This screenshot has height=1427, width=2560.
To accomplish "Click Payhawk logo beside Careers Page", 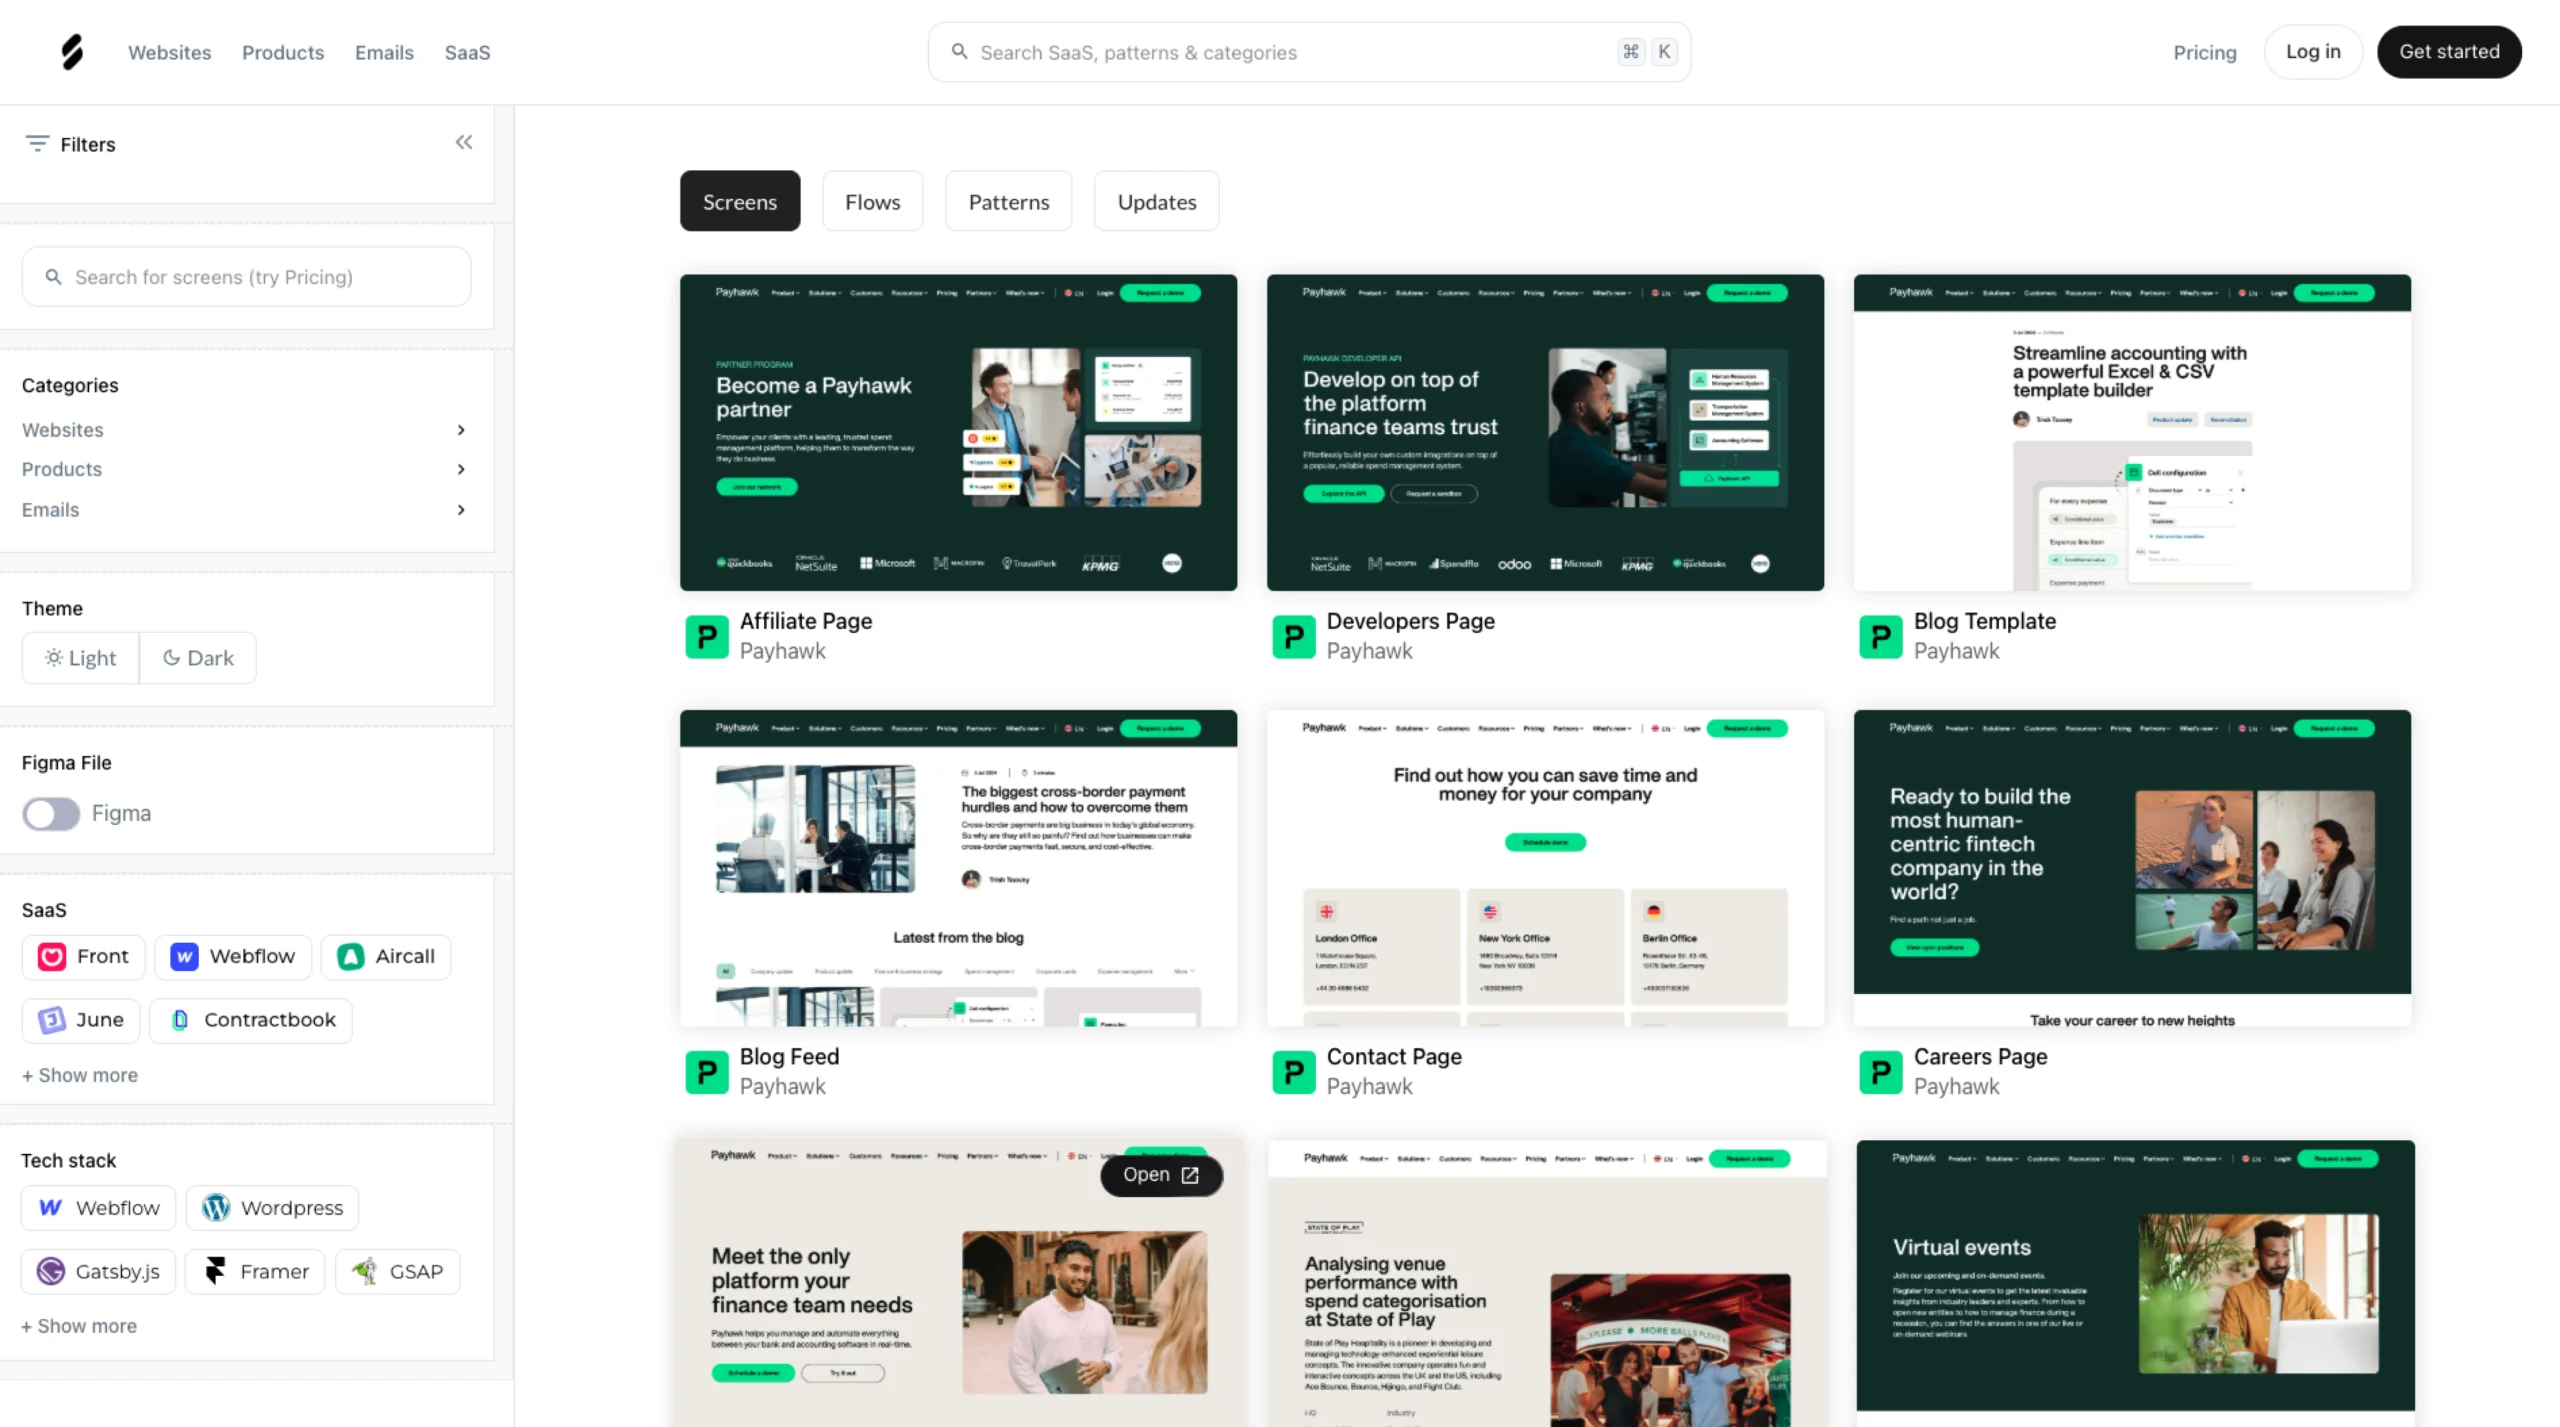I will (x=1881, y=1072).
